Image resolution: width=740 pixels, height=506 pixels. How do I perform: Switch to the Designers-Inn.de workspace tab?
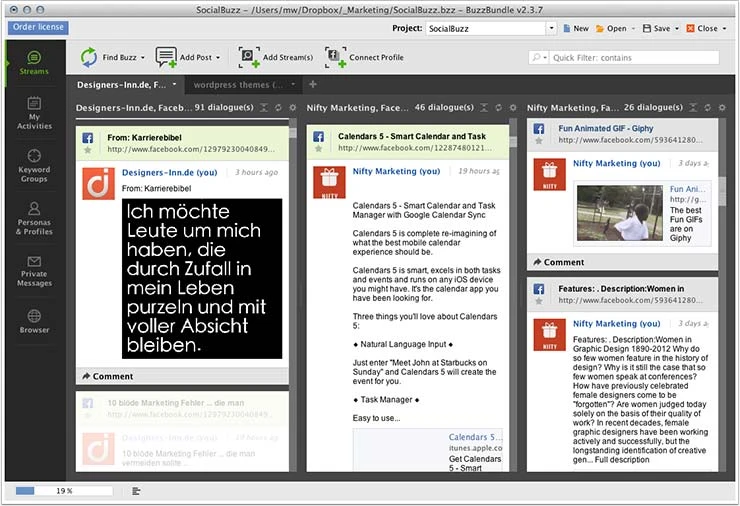121,85
